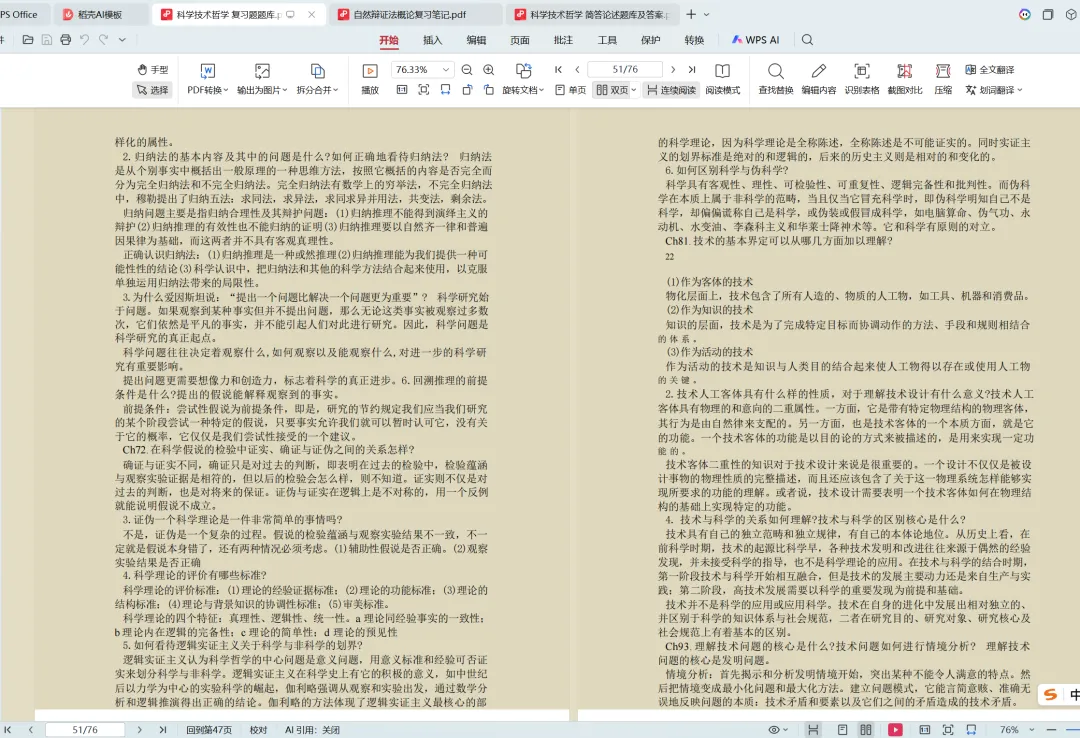Click the print icon in quick access bar
Viewport: 1080px width, 738px height.
[65, 40]
